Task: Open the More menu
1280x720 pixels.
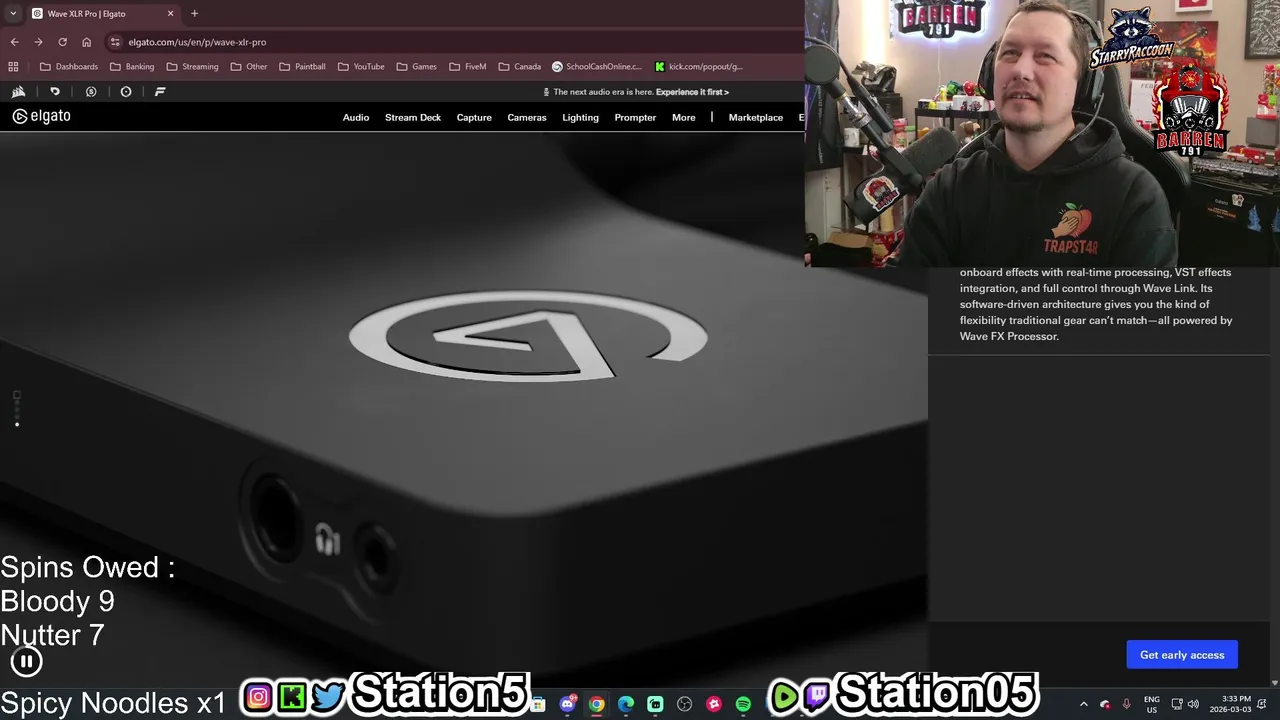Action: tap(684, 117)
